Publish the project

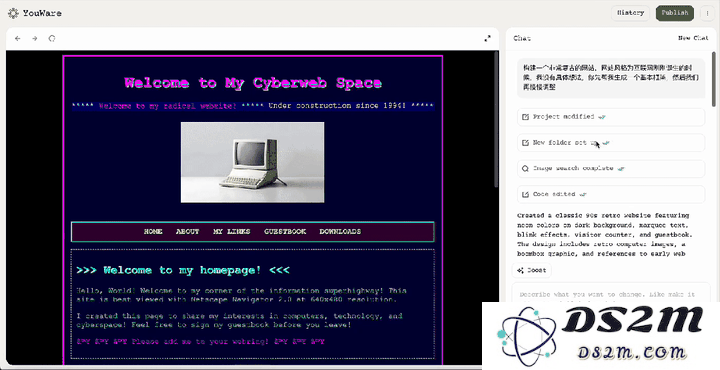[675, 13]
